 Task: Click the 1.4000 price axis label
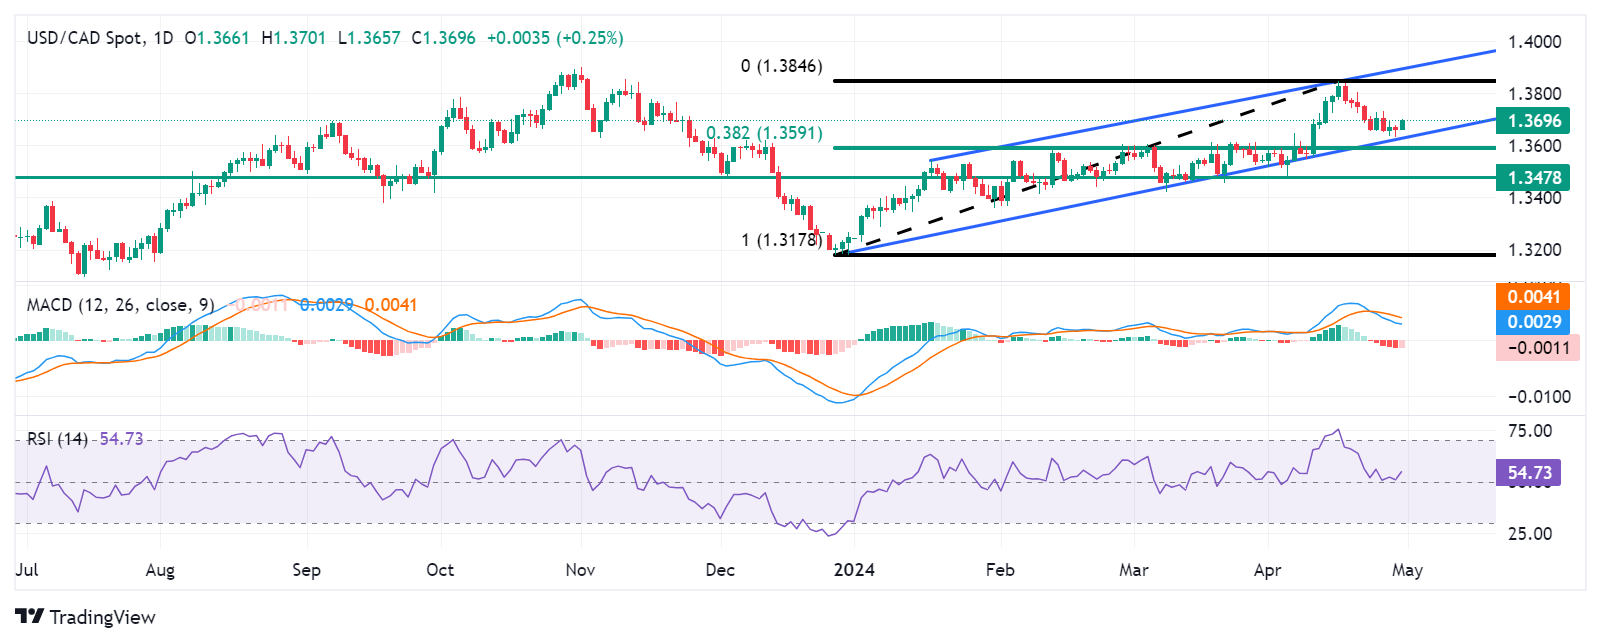pos(1534,42)
